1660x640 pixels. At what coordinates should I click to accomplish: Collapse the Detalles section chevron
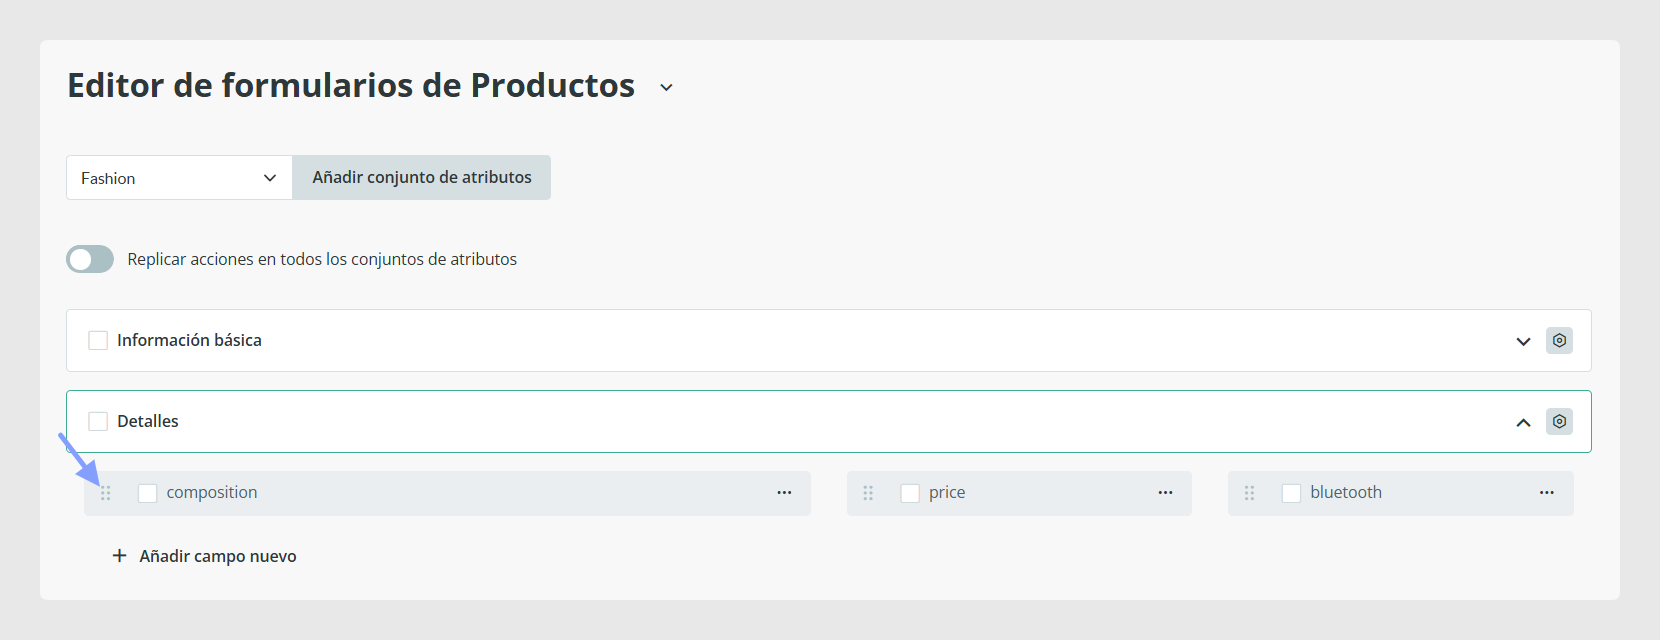click(1523, 423)
